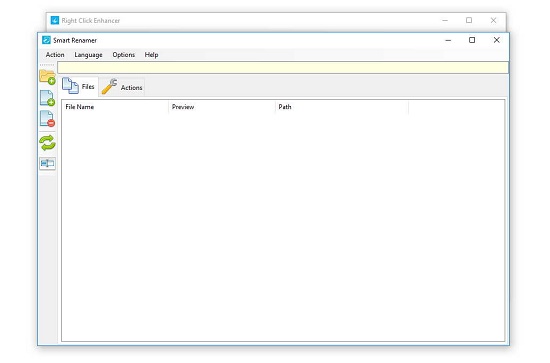Click the Smart Renamer title bar app icon
The image size is (550, 363).
tap(46, 40)
